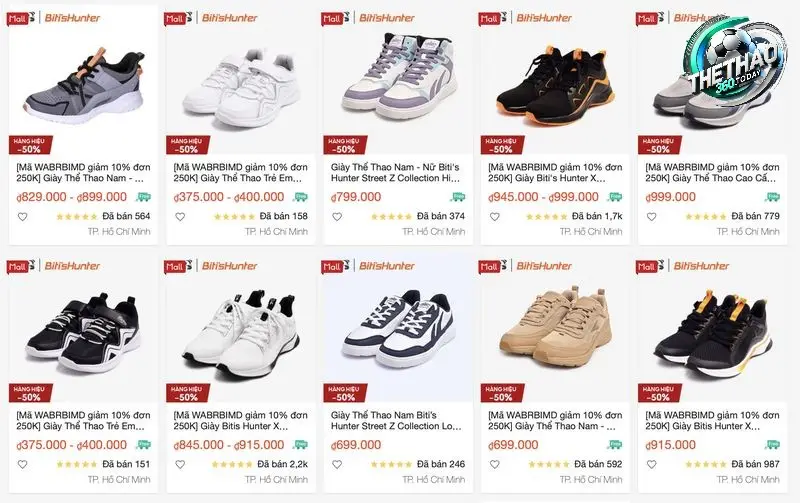Open white black-sole shoe product image

tap(241, 332)
